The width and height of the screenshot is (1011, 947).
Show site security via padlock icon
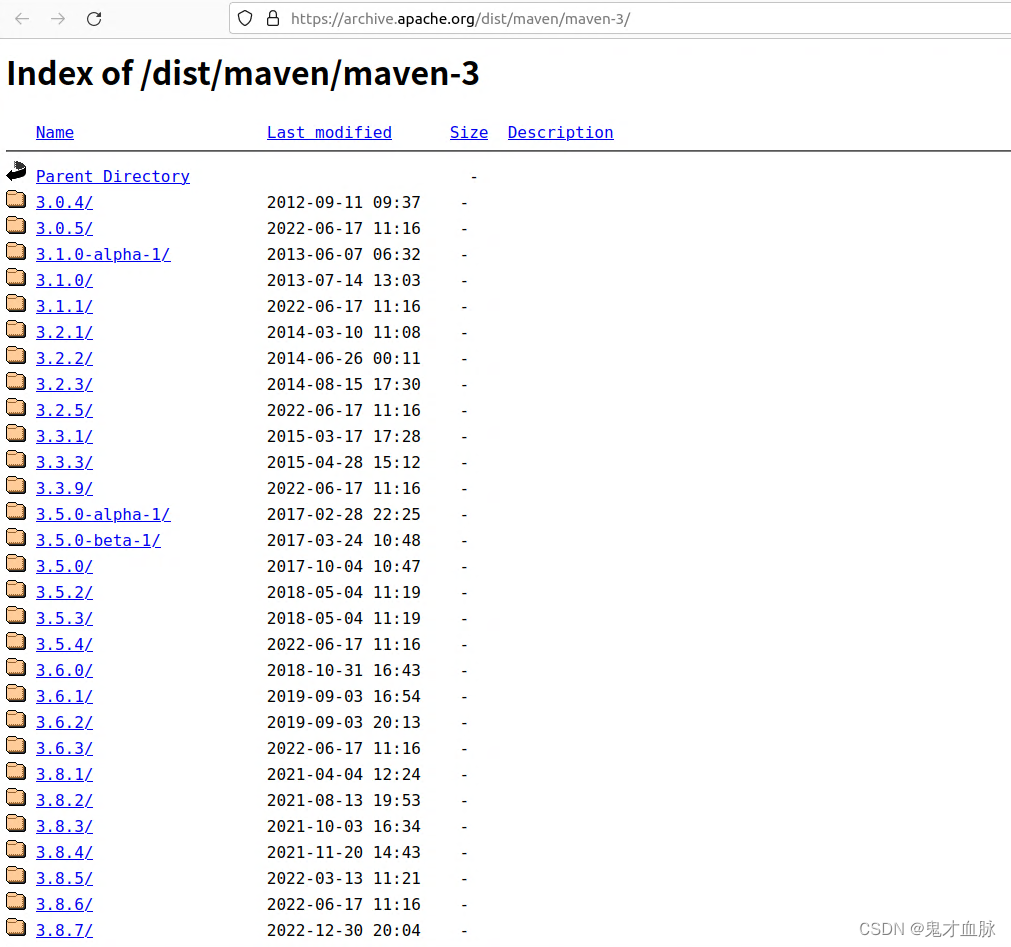(273, 18)
